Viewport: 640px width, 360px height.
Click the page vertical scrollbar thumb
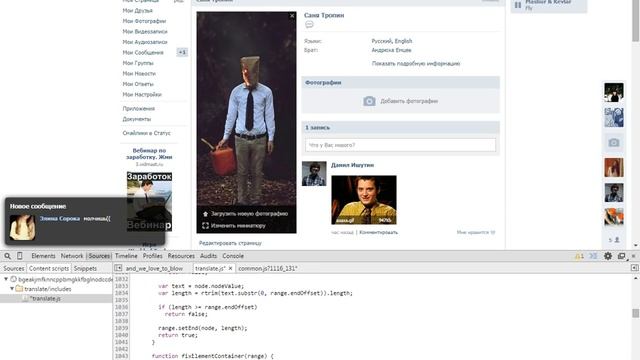pos(636,20)
